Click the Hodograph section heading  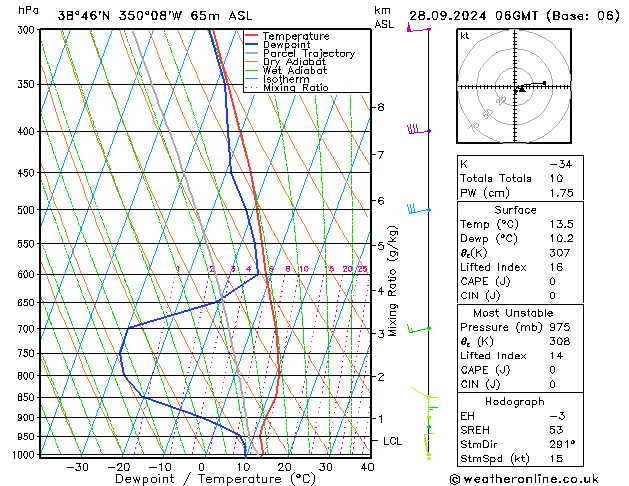coord(515,402)
